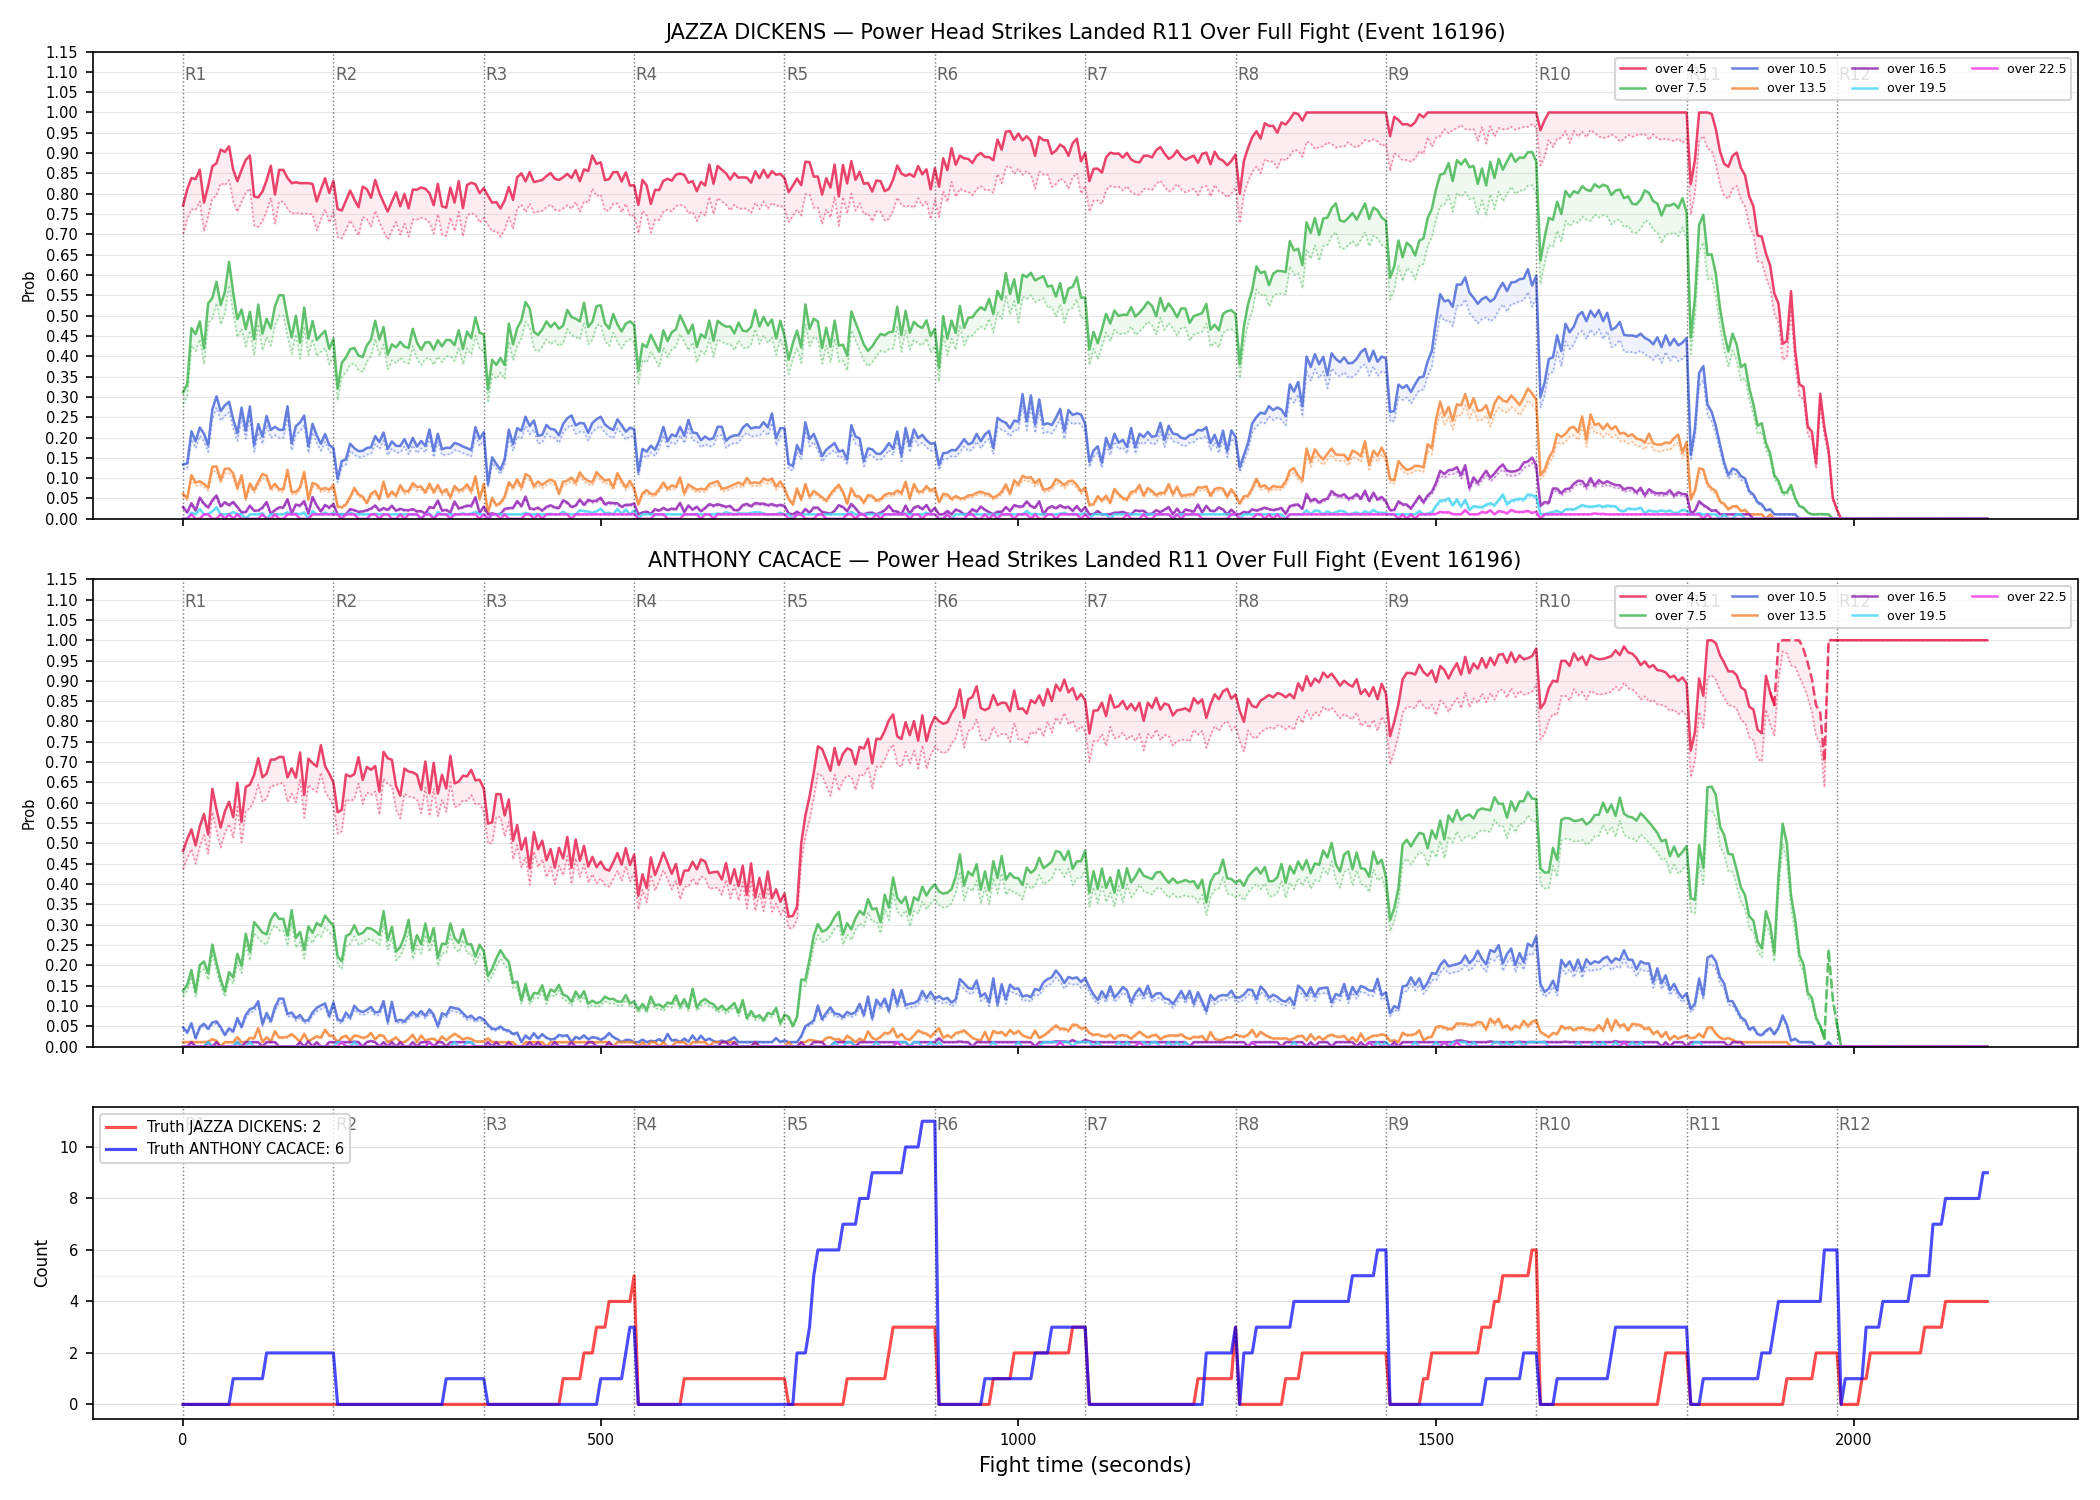Click the R6 round label in Anthony Cacace chart

(x=947, y=601)
